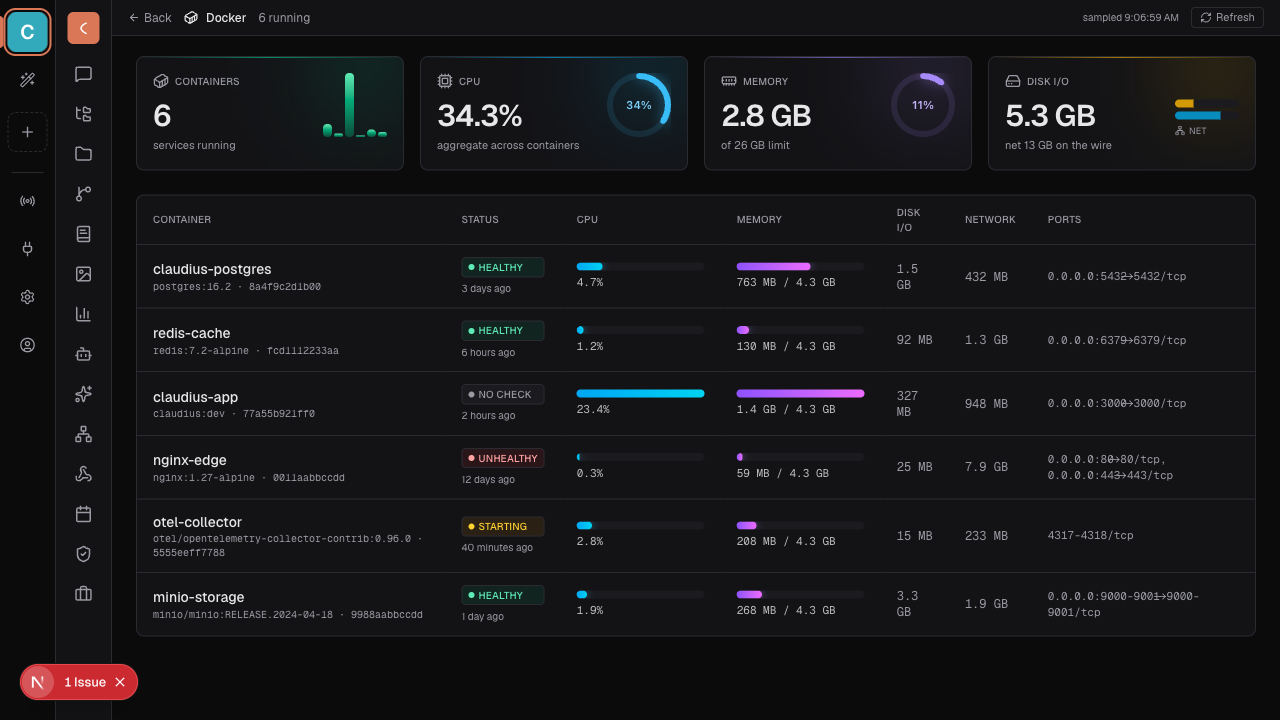Click the N logo in issue badge
The height and width of the screenshot is (720, 1280).
coord(38,682)
